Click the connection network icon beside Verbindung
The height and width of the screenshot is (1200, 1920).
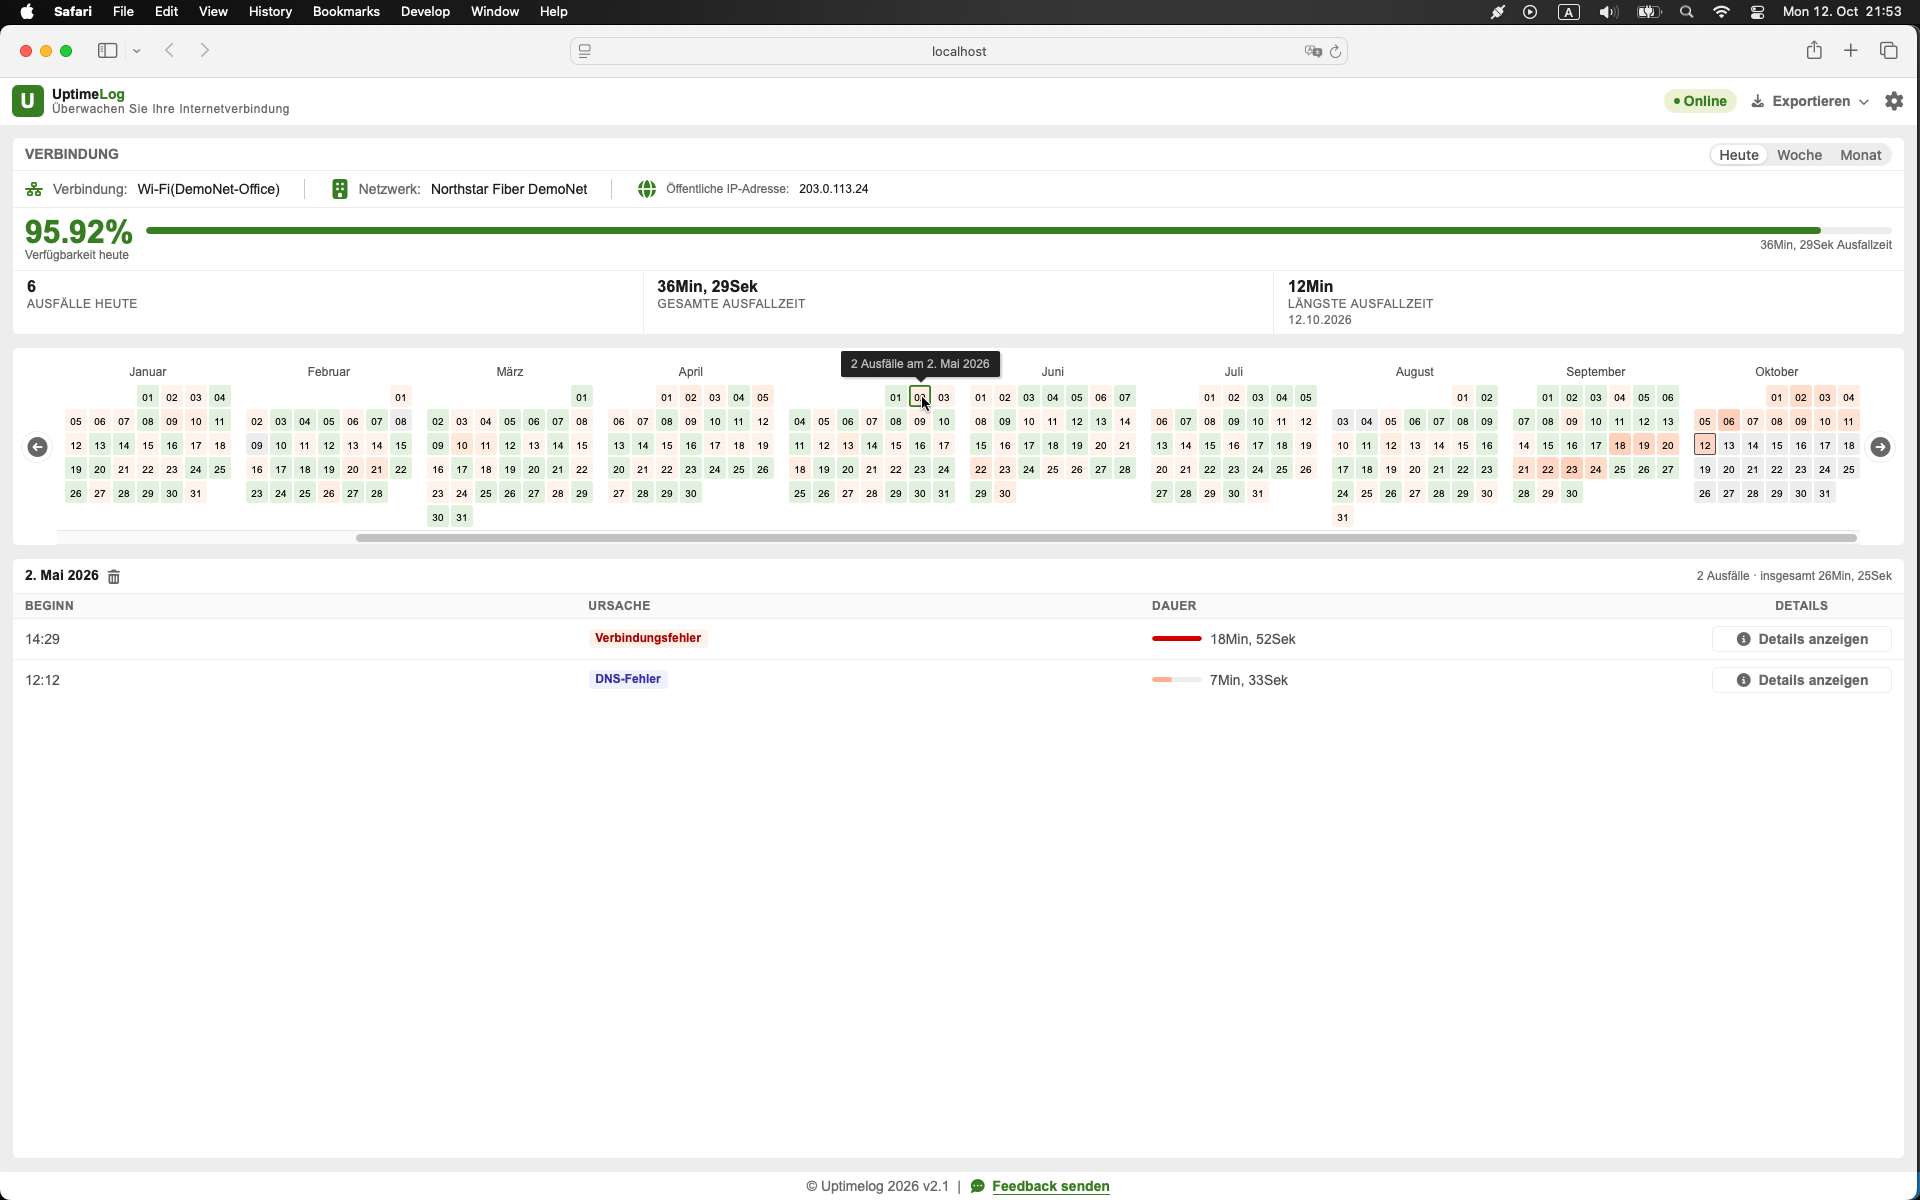[34, 189]
